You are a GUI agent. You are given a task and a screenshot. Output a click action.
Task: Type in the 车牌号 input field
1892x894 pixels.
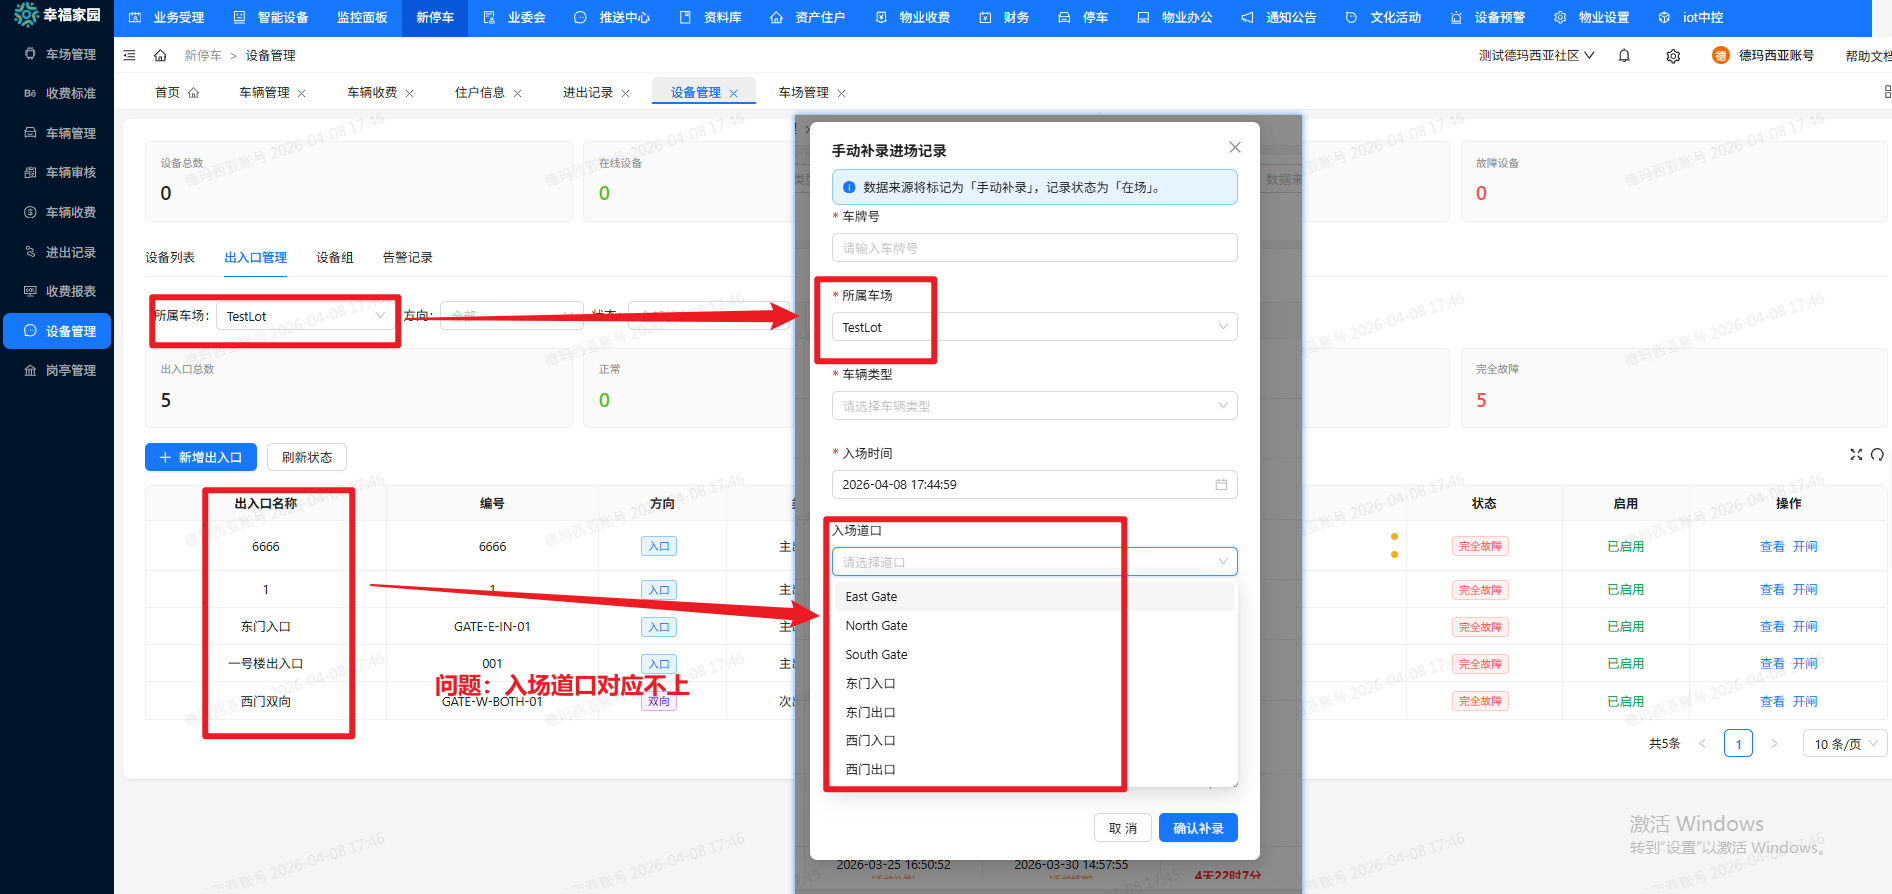coord(1034,248)
